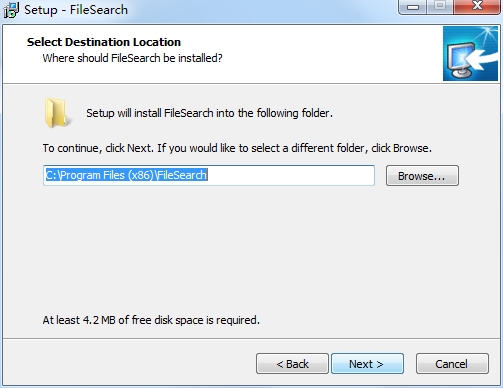The image size is (503, 388).
Task: Close the Setup window with X
Action: [x=477, y=7]
